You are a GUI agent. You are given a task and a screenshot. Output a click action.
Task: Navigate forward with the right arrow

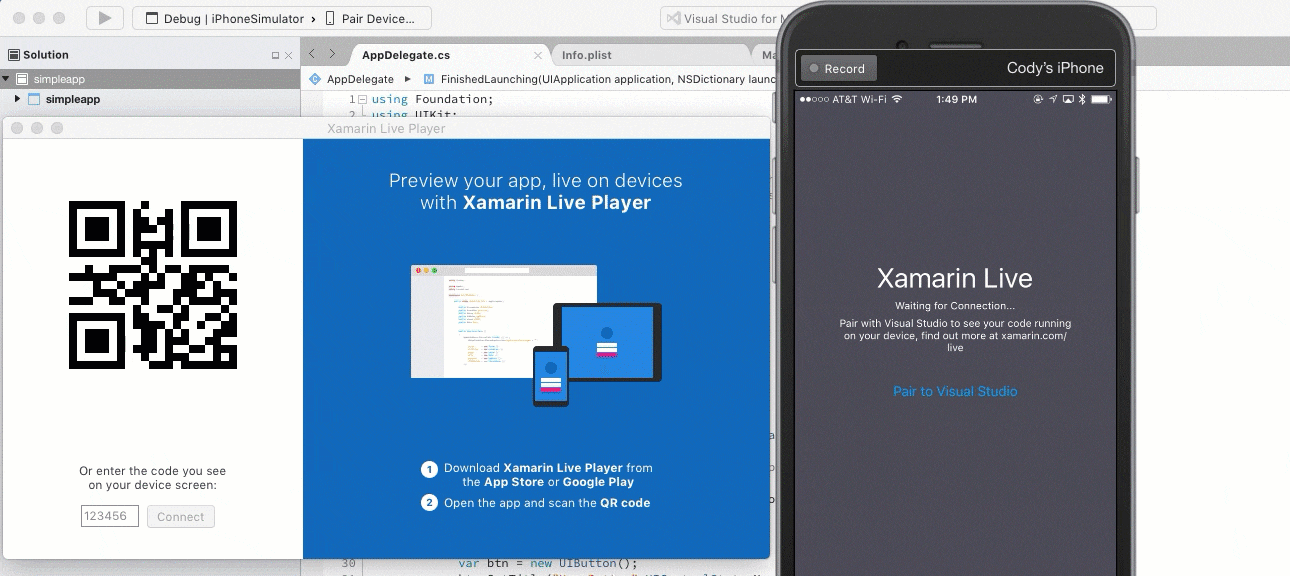click(332, 55)
